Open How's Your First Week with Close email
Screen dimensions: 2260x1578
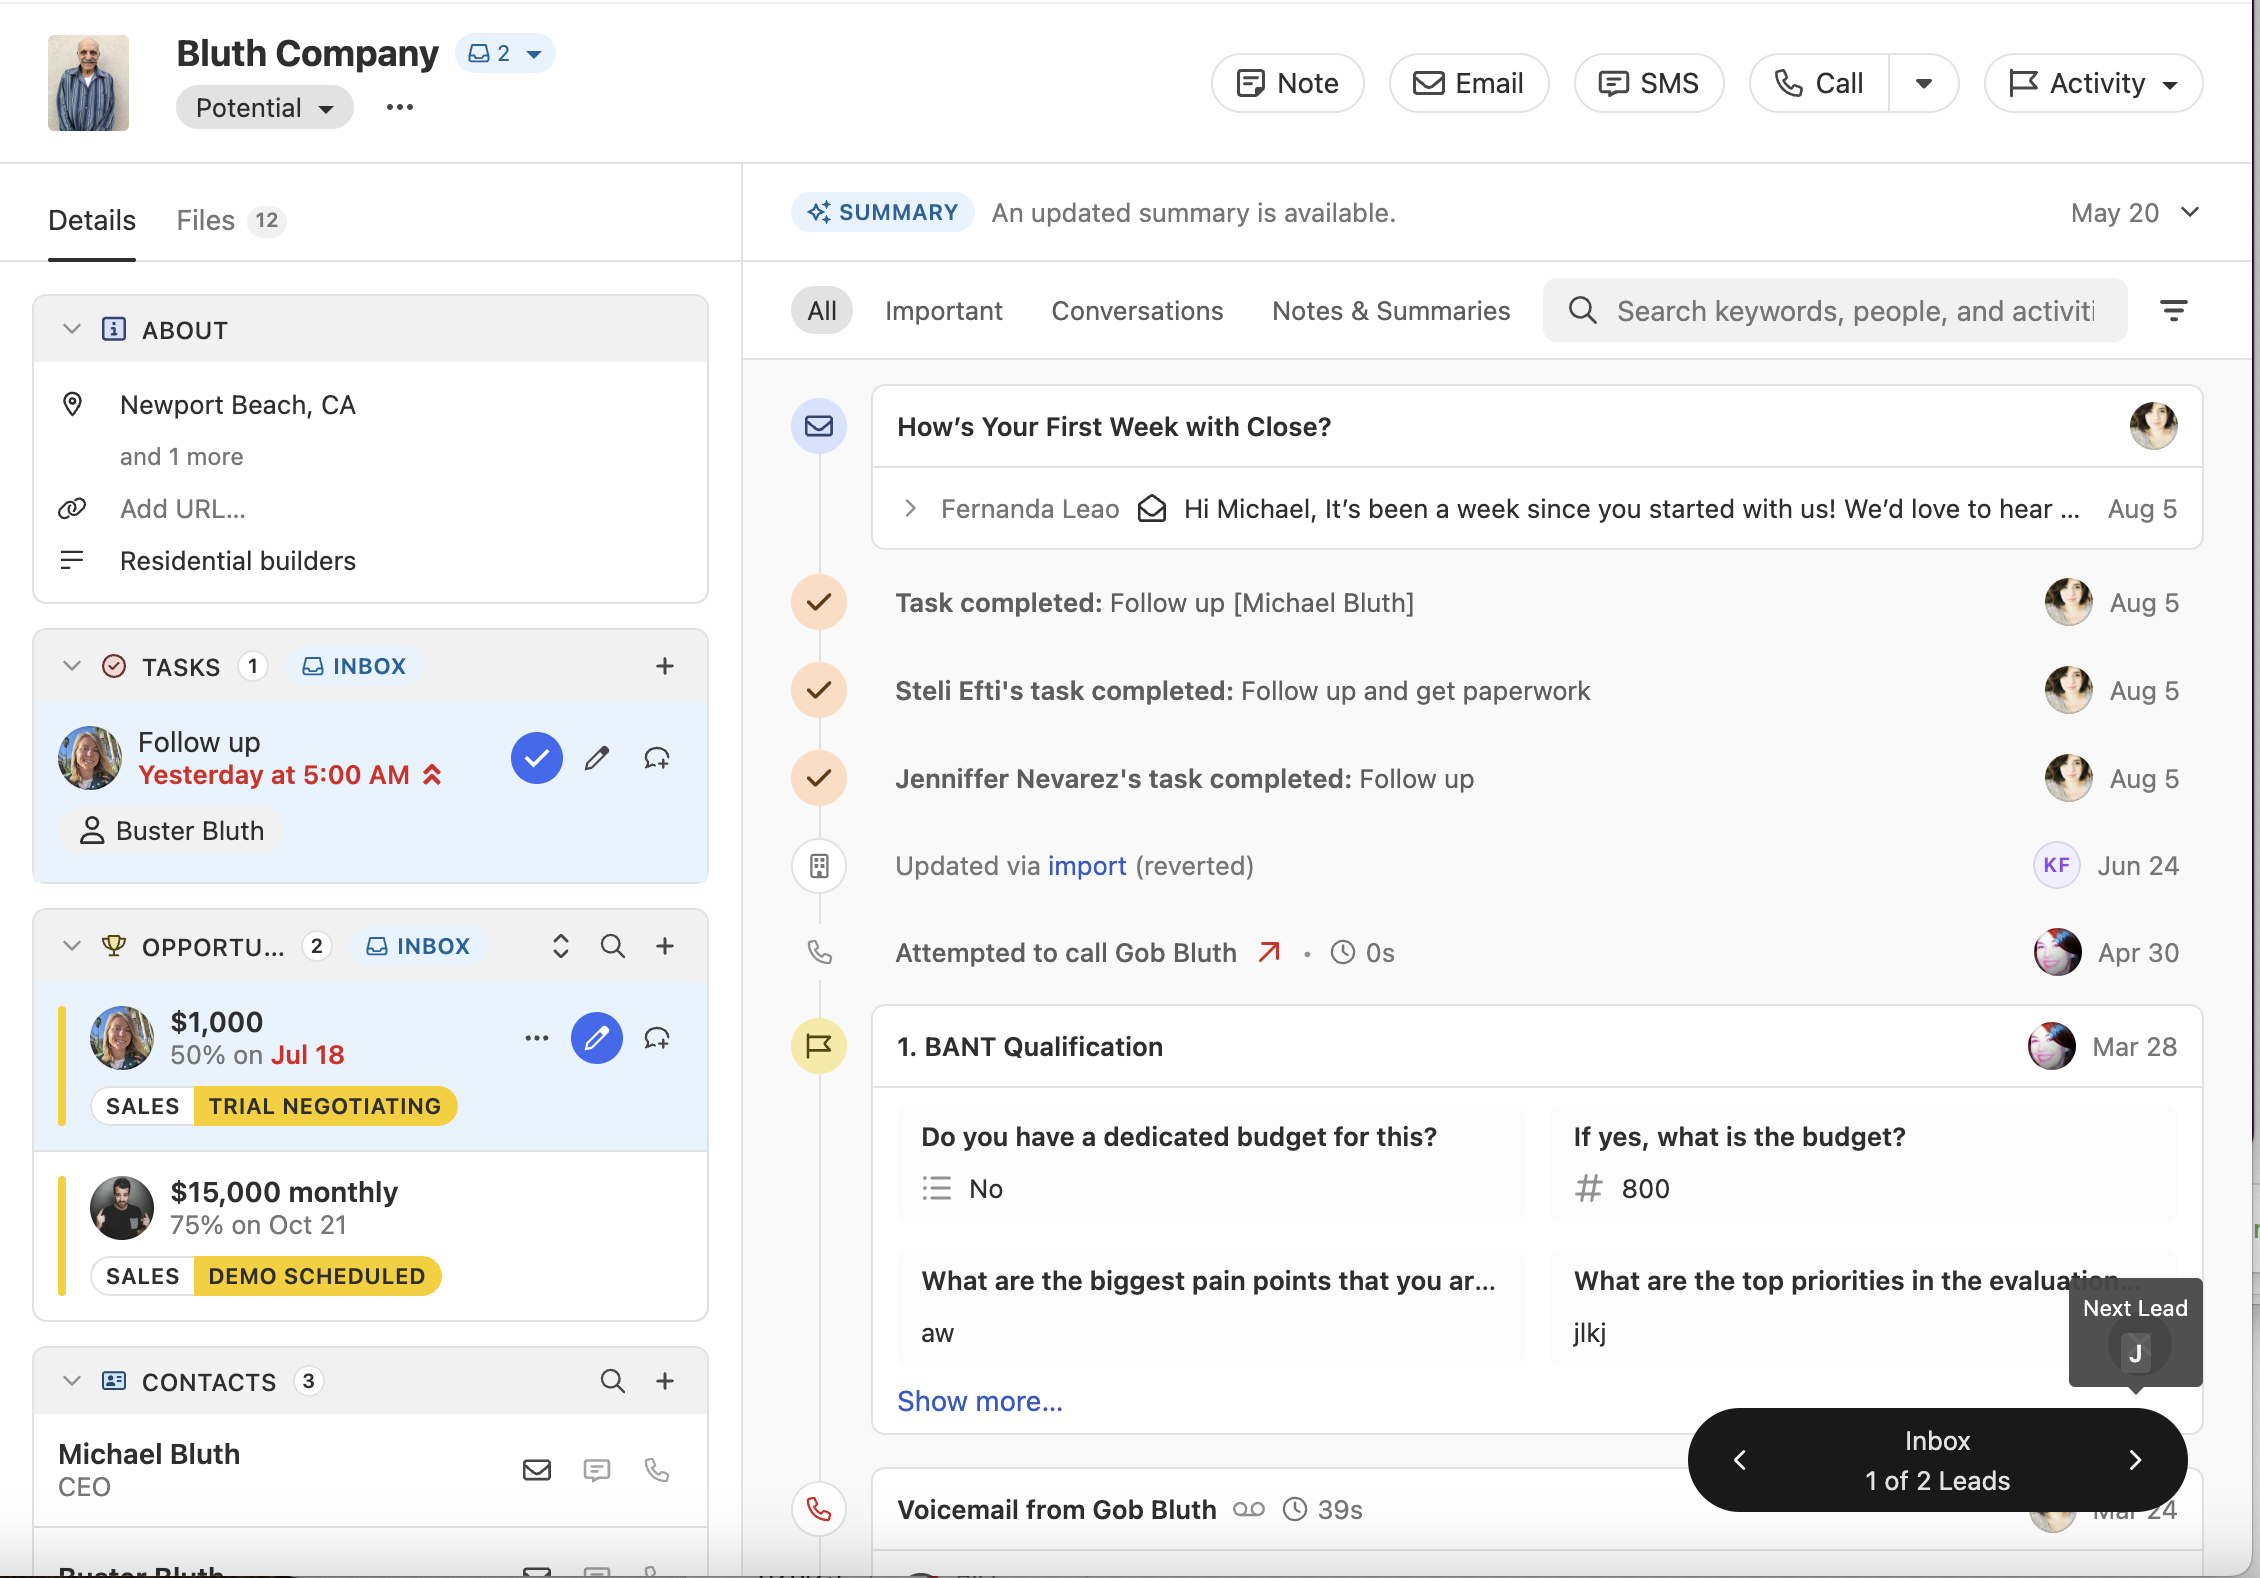[1114, 427]
